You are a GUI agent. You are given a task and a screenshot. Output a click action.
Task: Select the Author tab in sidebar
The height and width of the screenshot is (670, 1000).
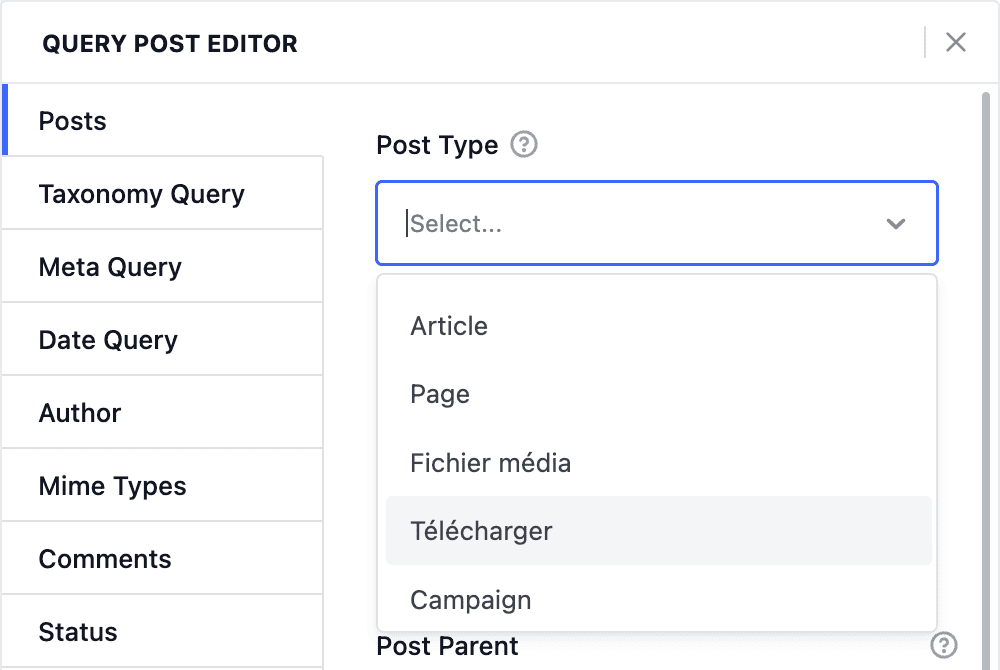(x=80, y=413)
